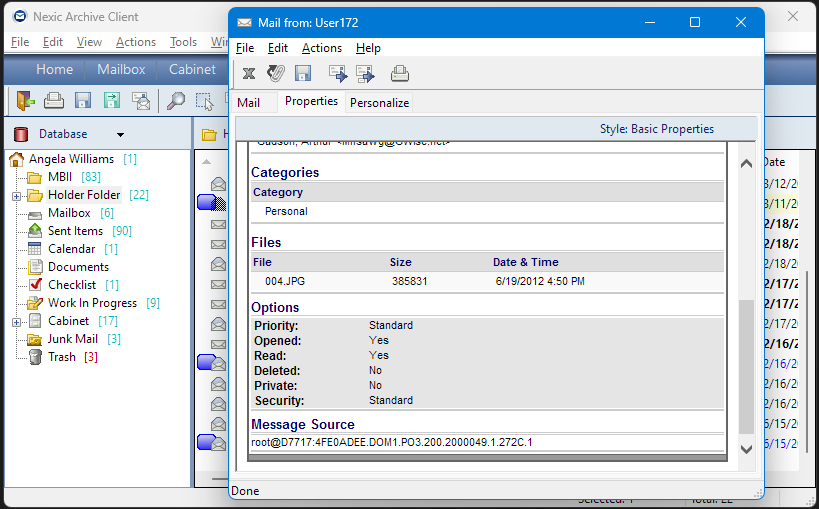This screenshot has width=819, height=509.
Task: Click the Priority: Standard option row
Action: tap(487, 326)
